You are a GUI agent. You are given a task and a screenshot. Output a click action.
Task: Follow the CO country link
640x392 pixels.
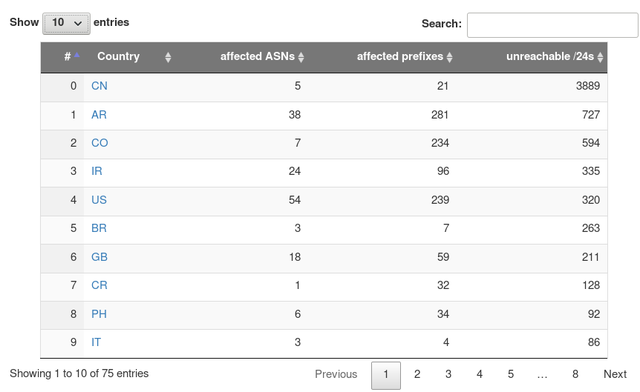[x=100, y=143]
